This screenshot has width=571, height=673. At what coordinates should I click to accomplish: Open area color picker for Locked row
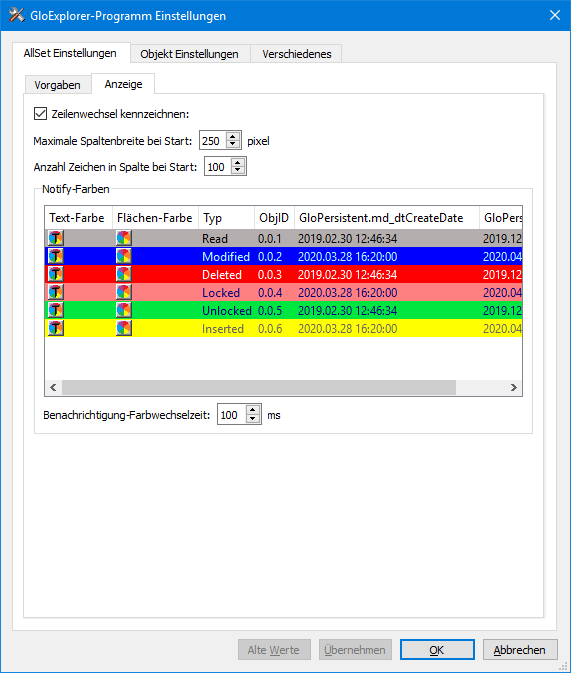point(124,292)
